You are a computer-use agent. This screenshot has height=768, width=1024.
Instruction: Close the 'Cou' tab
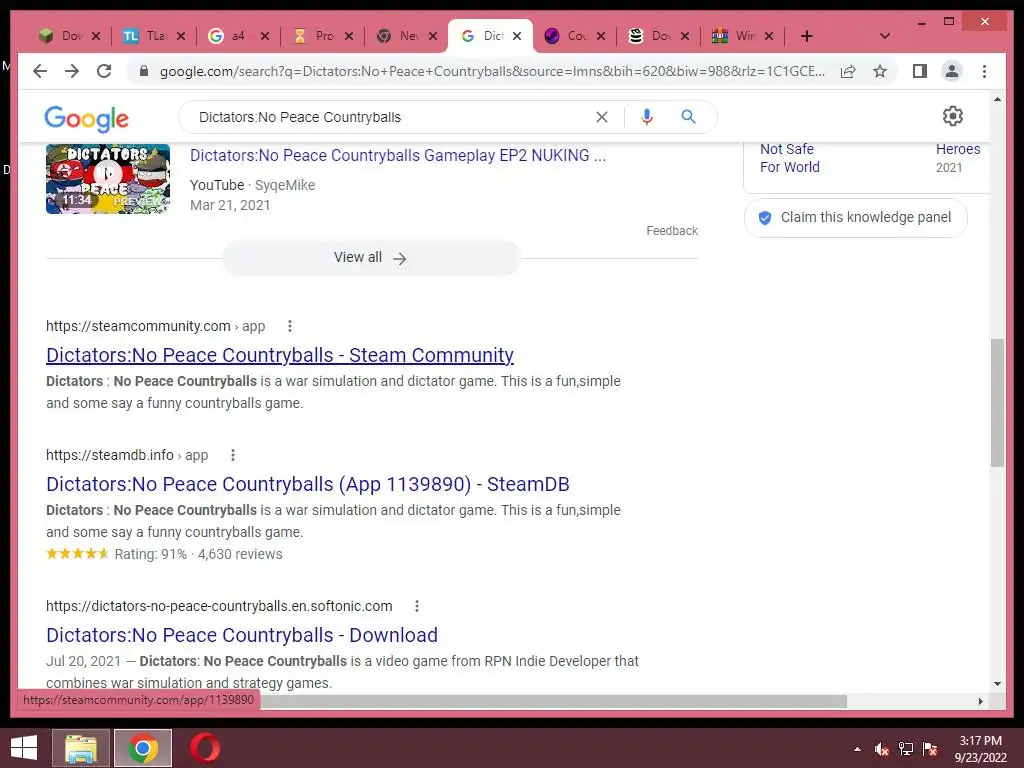click(x=601, y=36)
